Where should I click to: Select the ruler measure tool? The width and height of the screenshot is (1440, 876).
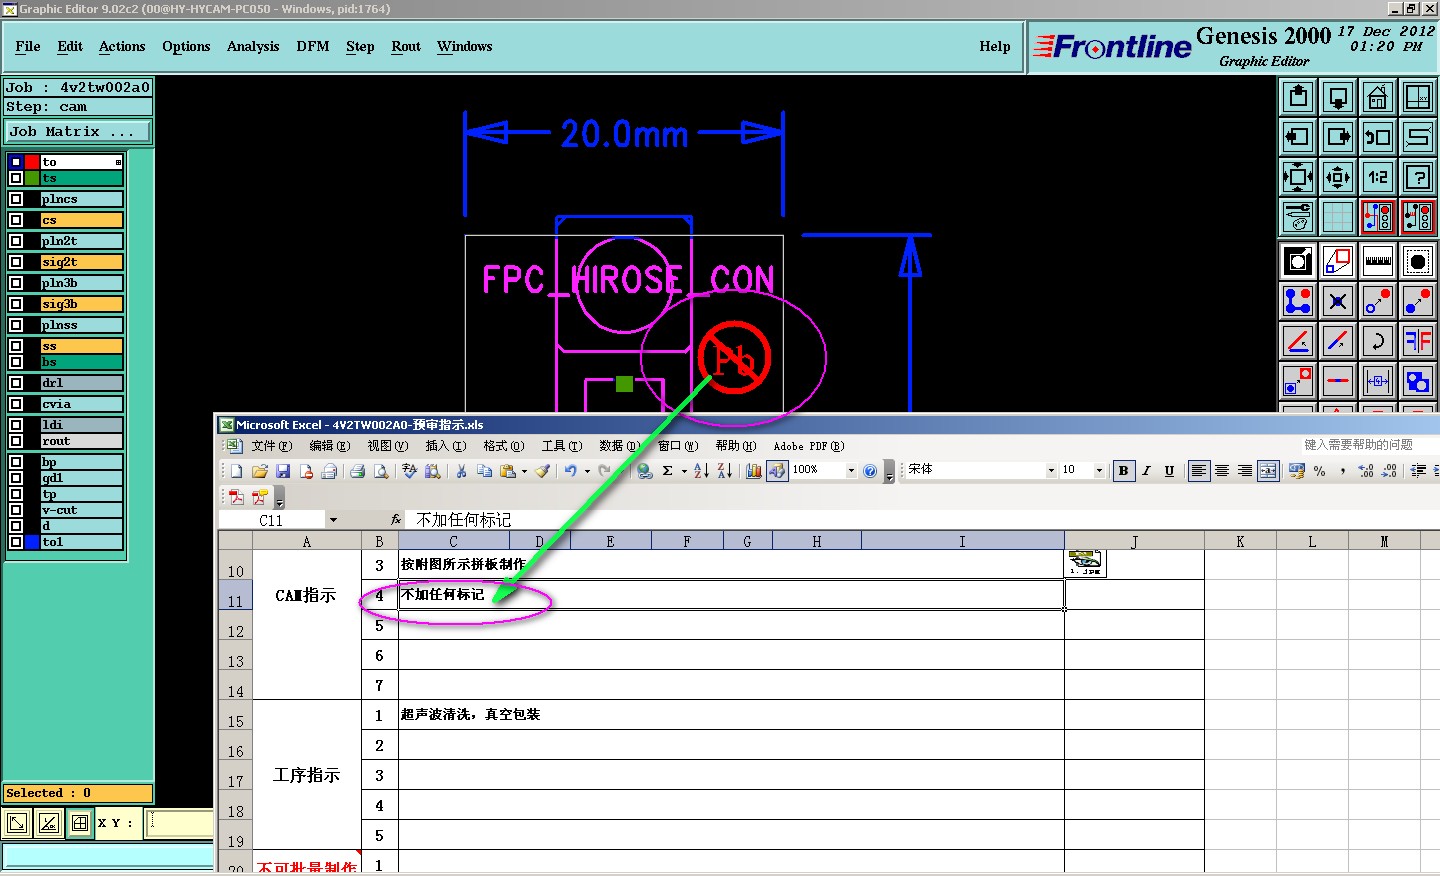(1378, 261)
